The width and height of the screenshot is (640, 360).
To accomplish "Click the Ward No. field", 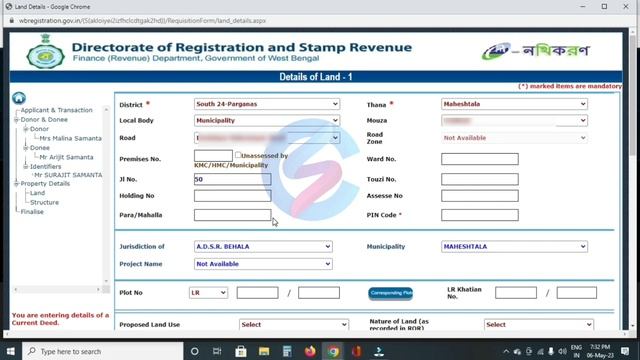I will 480,159.
